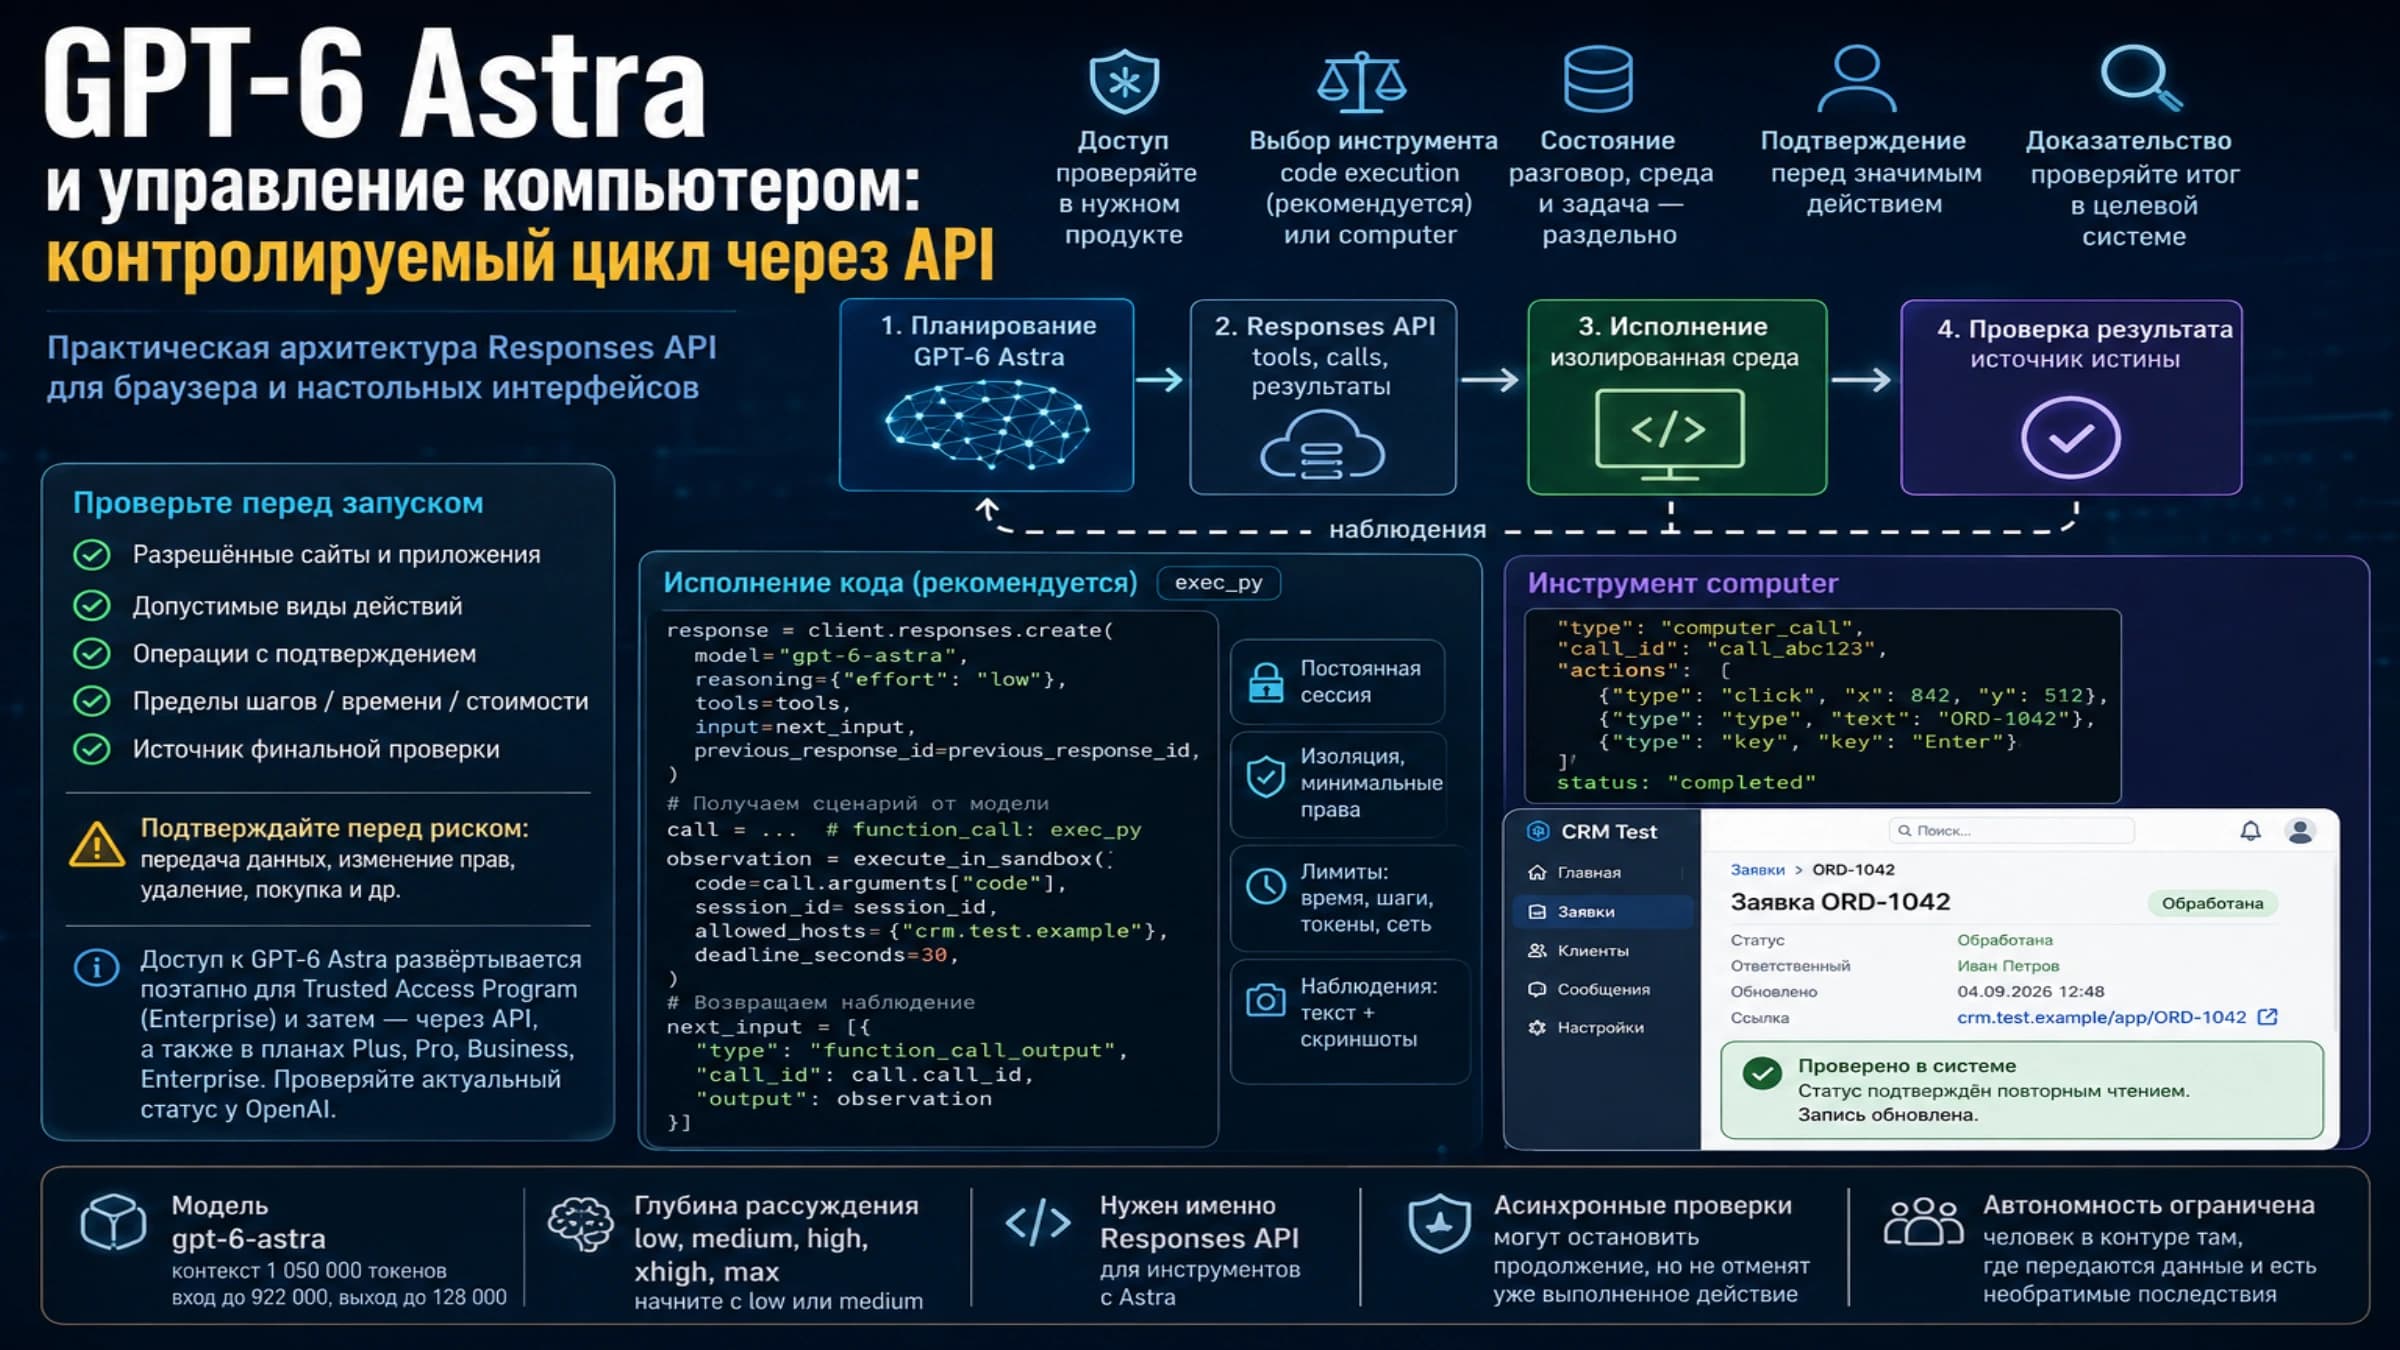2400x1350 pixels.
Task: Click the shield icon next to Асинхронные проверки
Action: tap(1439, 1224)
